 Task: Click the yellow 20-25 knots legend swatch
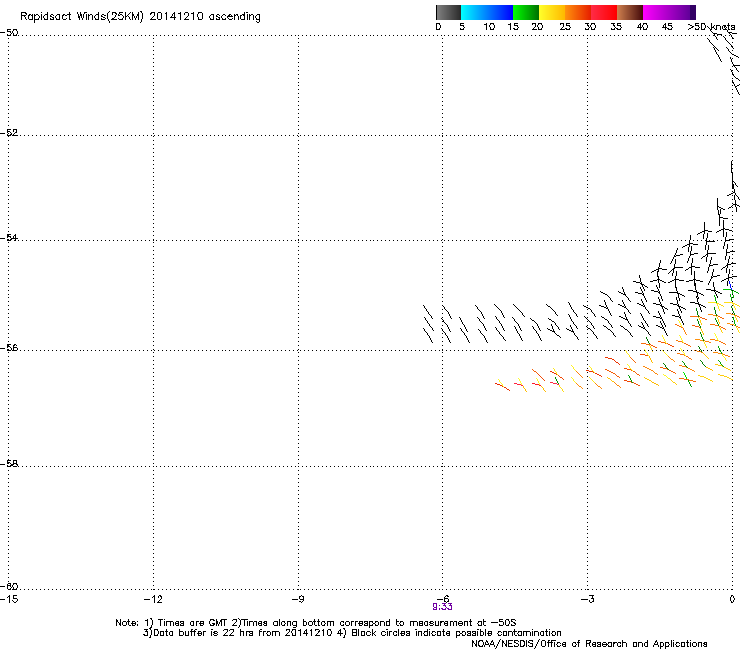[552, 12]
